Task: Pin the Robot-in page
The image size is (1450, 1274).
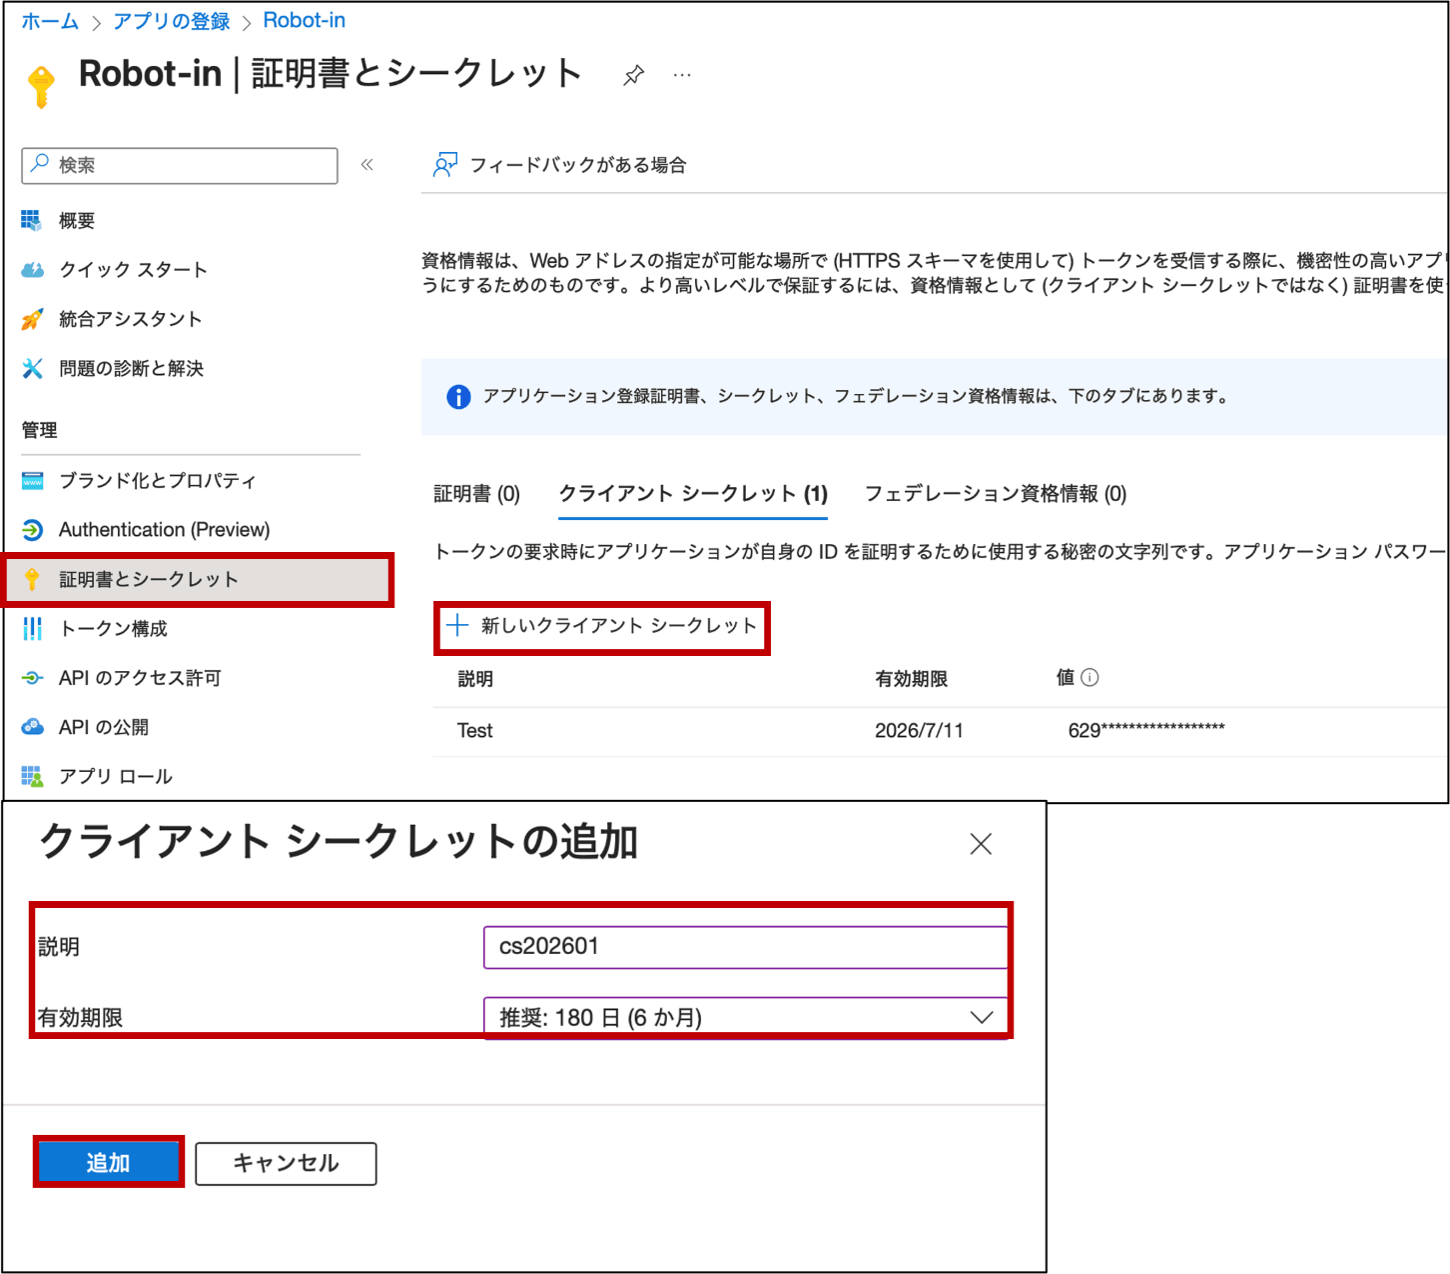Action: (x=633, y=73)
